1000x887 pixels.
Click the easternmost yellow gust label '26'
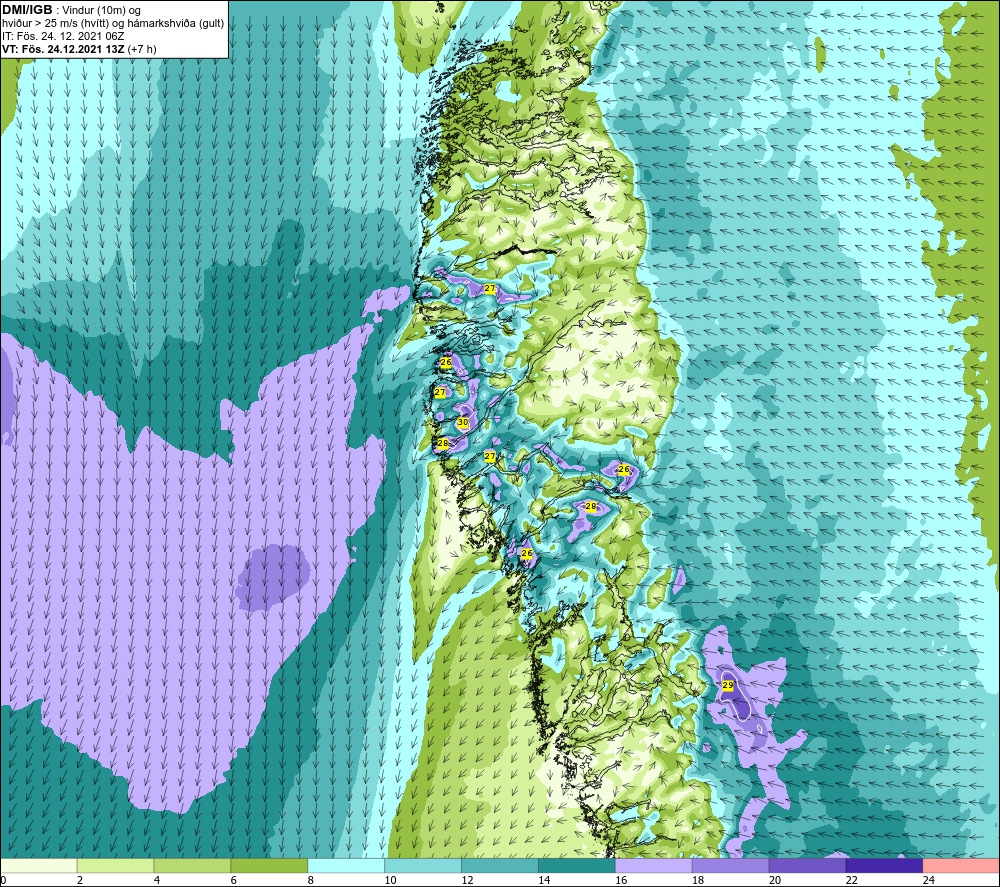(624, 469)
